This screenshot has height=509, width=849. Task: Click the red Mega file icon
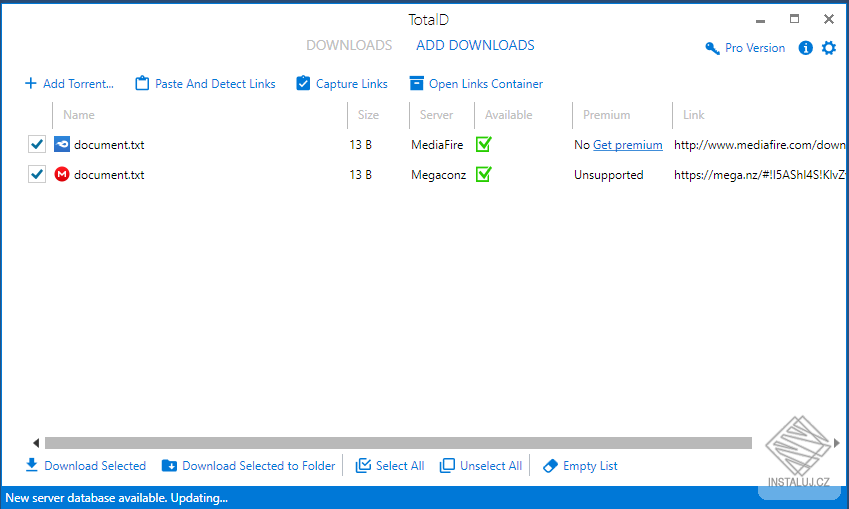pos(62,174)
